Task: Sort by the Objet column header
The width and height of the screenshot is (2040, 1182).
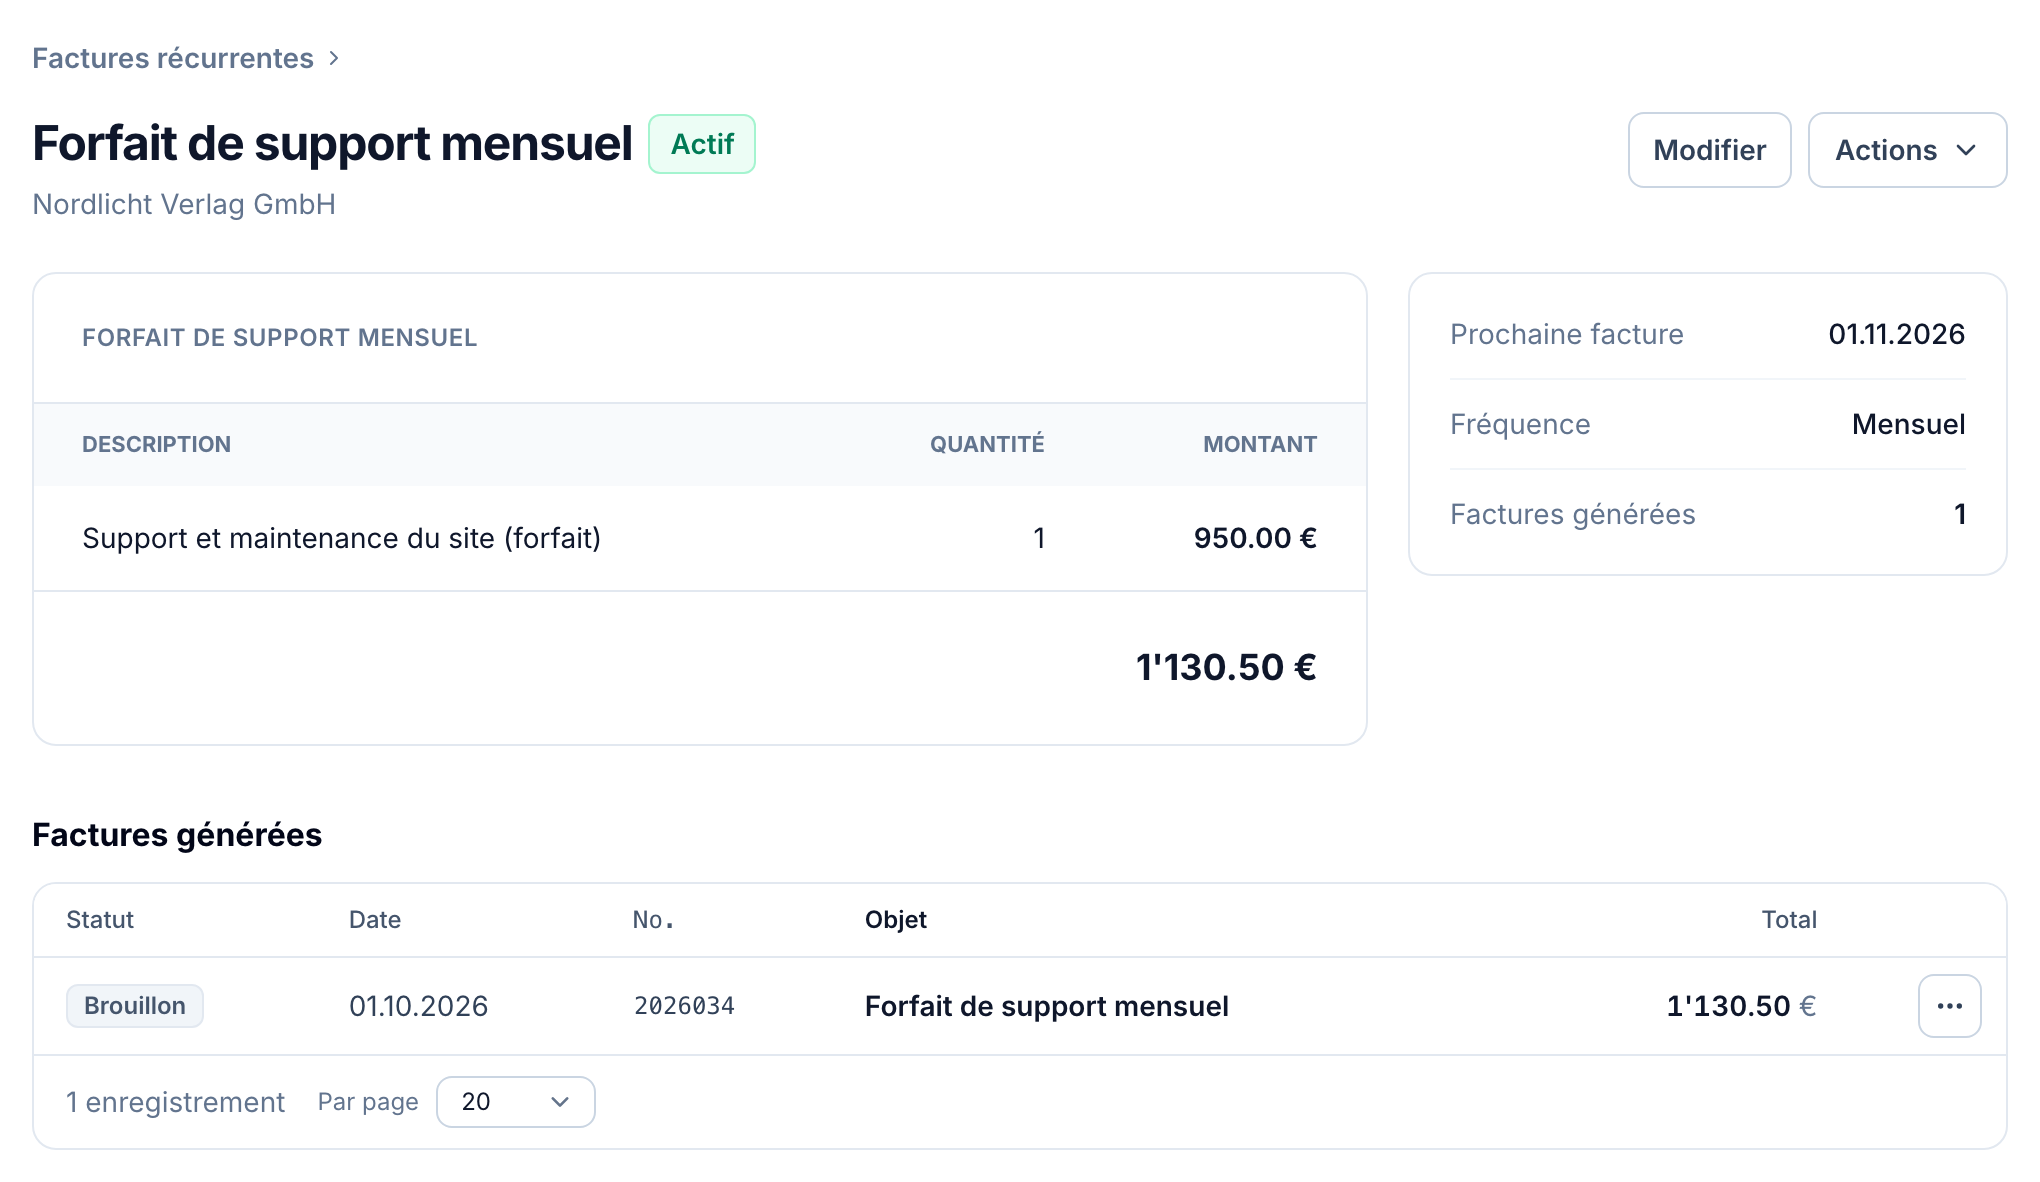Action: click(896, 920)
